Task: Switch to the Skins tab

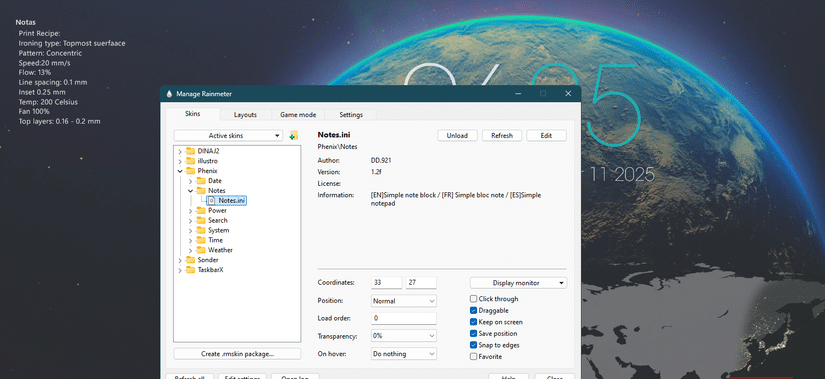Action: pyautogui.click(x=193, y=114)
